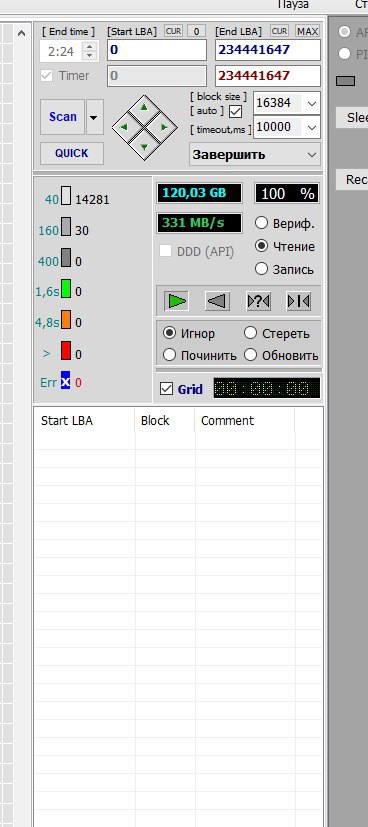Open the Scan button dropdown arrow

tap(94, 117)
